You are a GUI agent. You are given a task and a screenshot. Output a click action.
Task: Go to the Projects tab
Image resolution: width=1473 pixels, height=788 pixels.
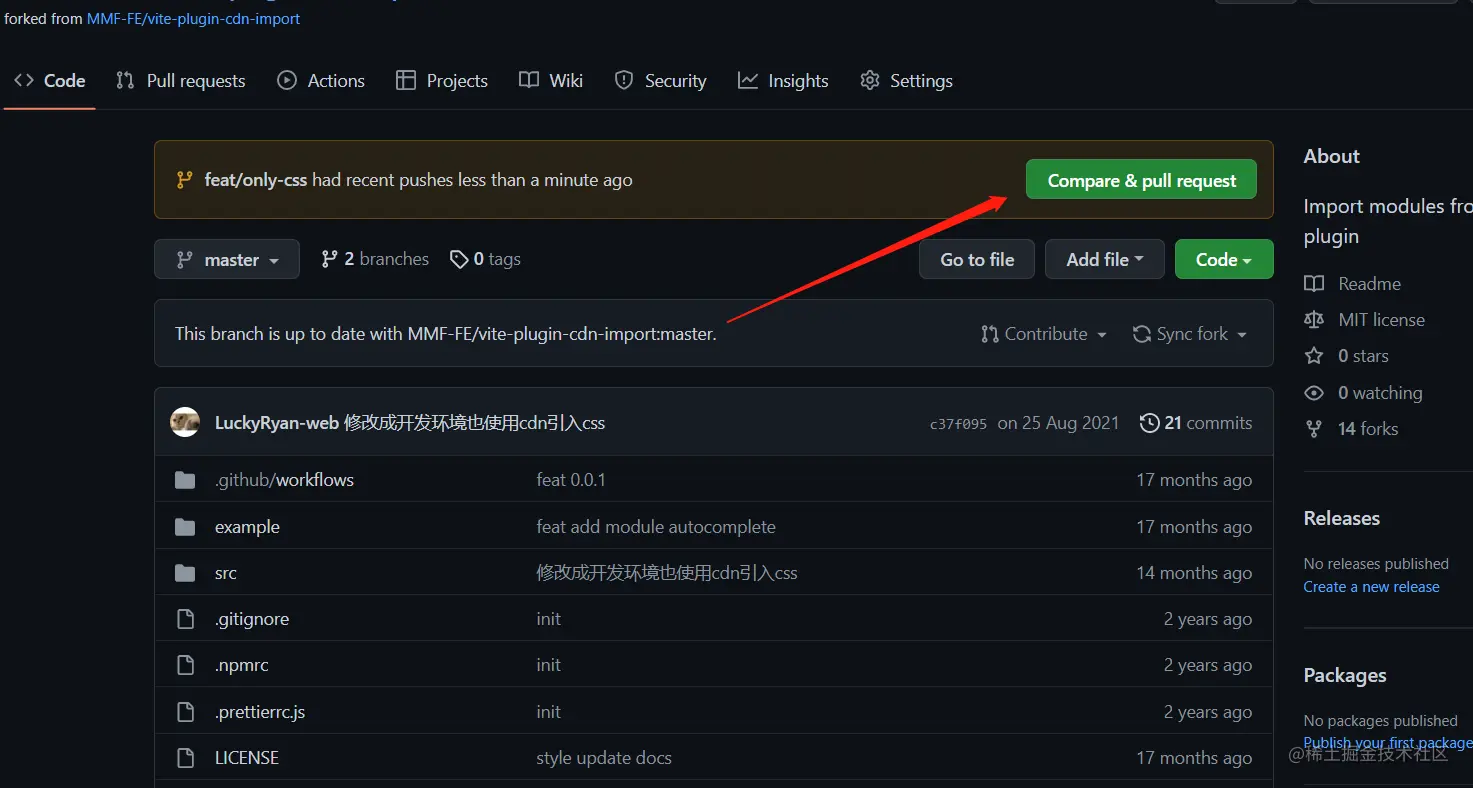(x=442, y=81)
